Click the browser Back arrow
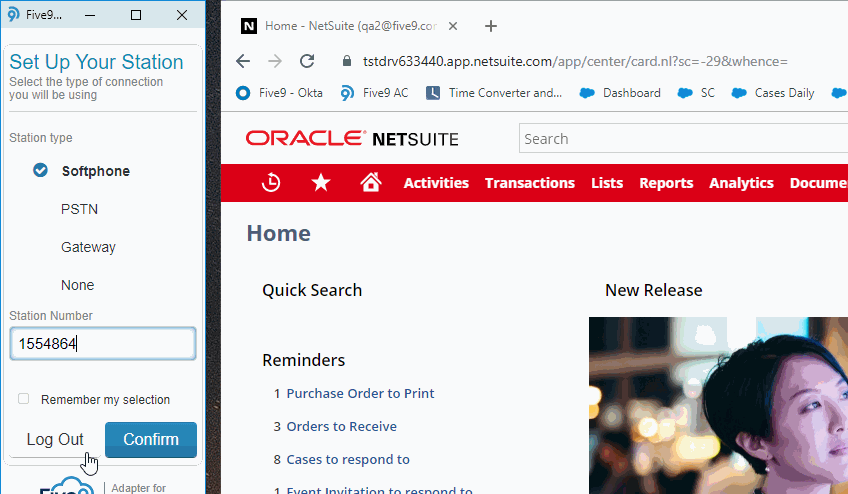 [243, 61]
